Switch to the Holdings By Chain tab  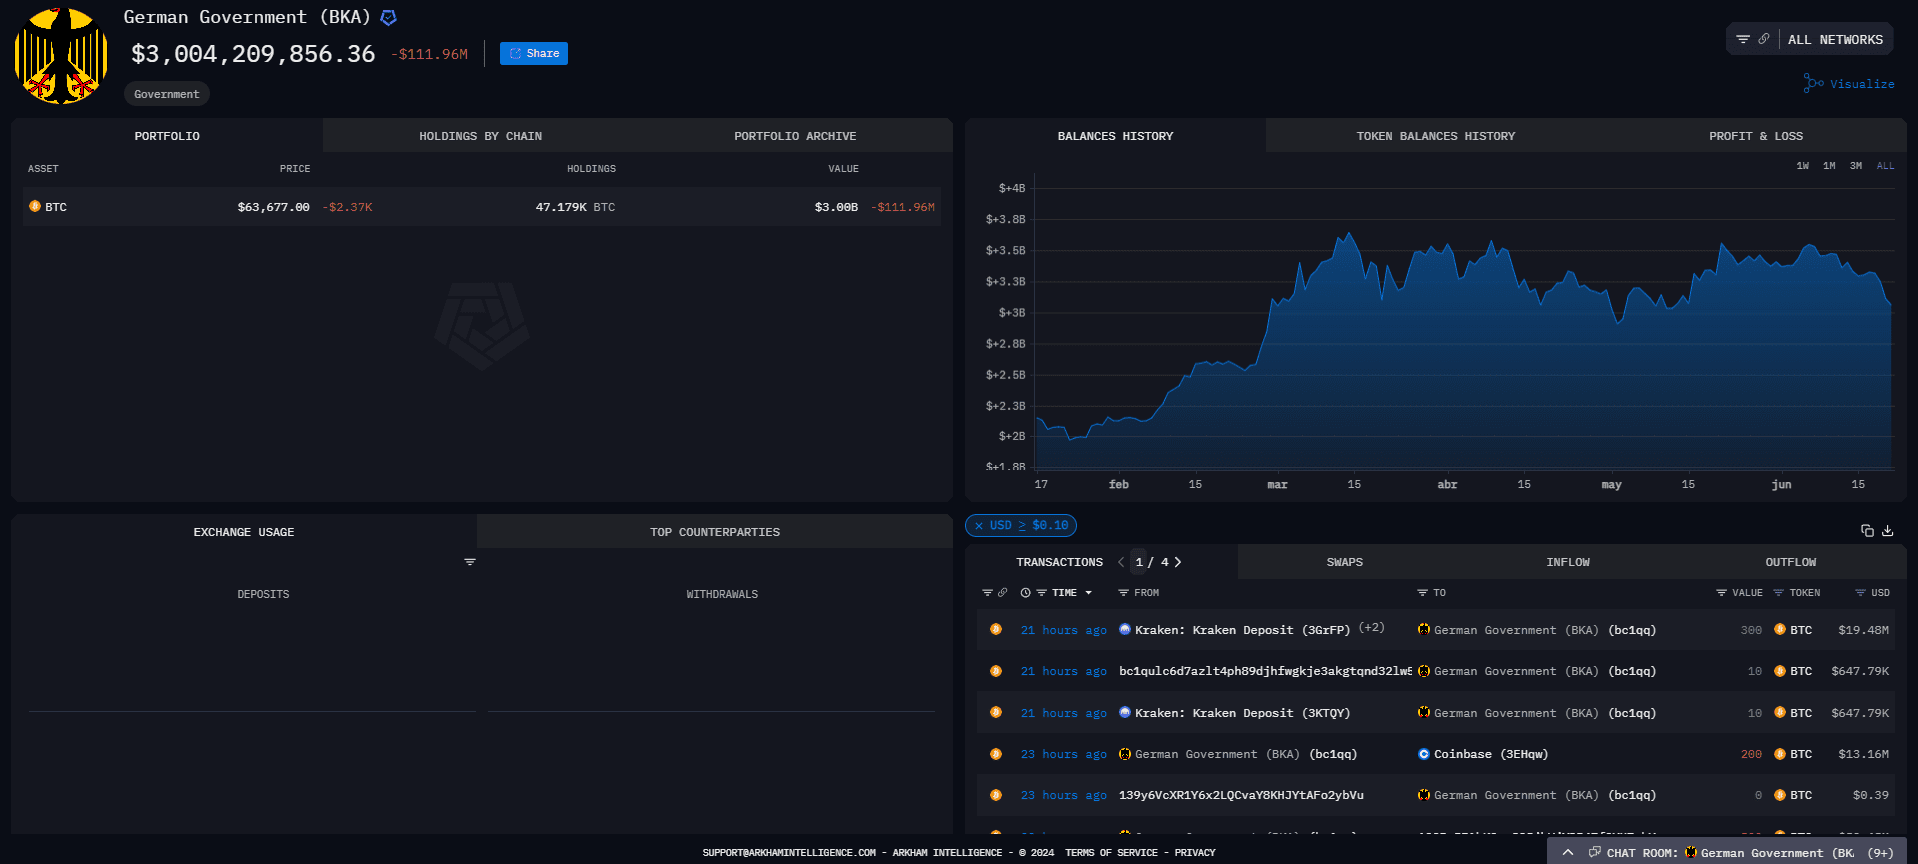(480, 135)
